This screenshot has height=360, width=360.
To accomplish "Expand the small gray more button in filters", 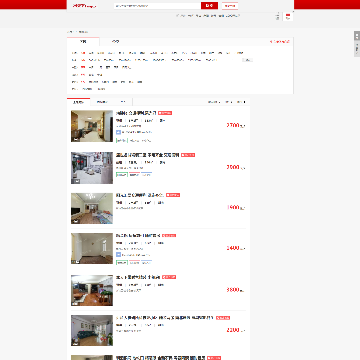I will coord(248,60).
